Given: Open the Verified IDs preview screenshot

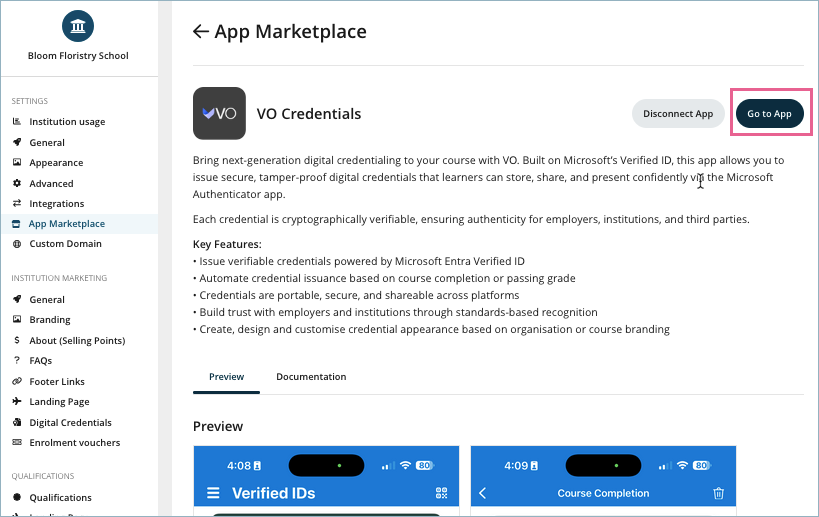Looking at the screenshot, I should [x=326, y=480].
